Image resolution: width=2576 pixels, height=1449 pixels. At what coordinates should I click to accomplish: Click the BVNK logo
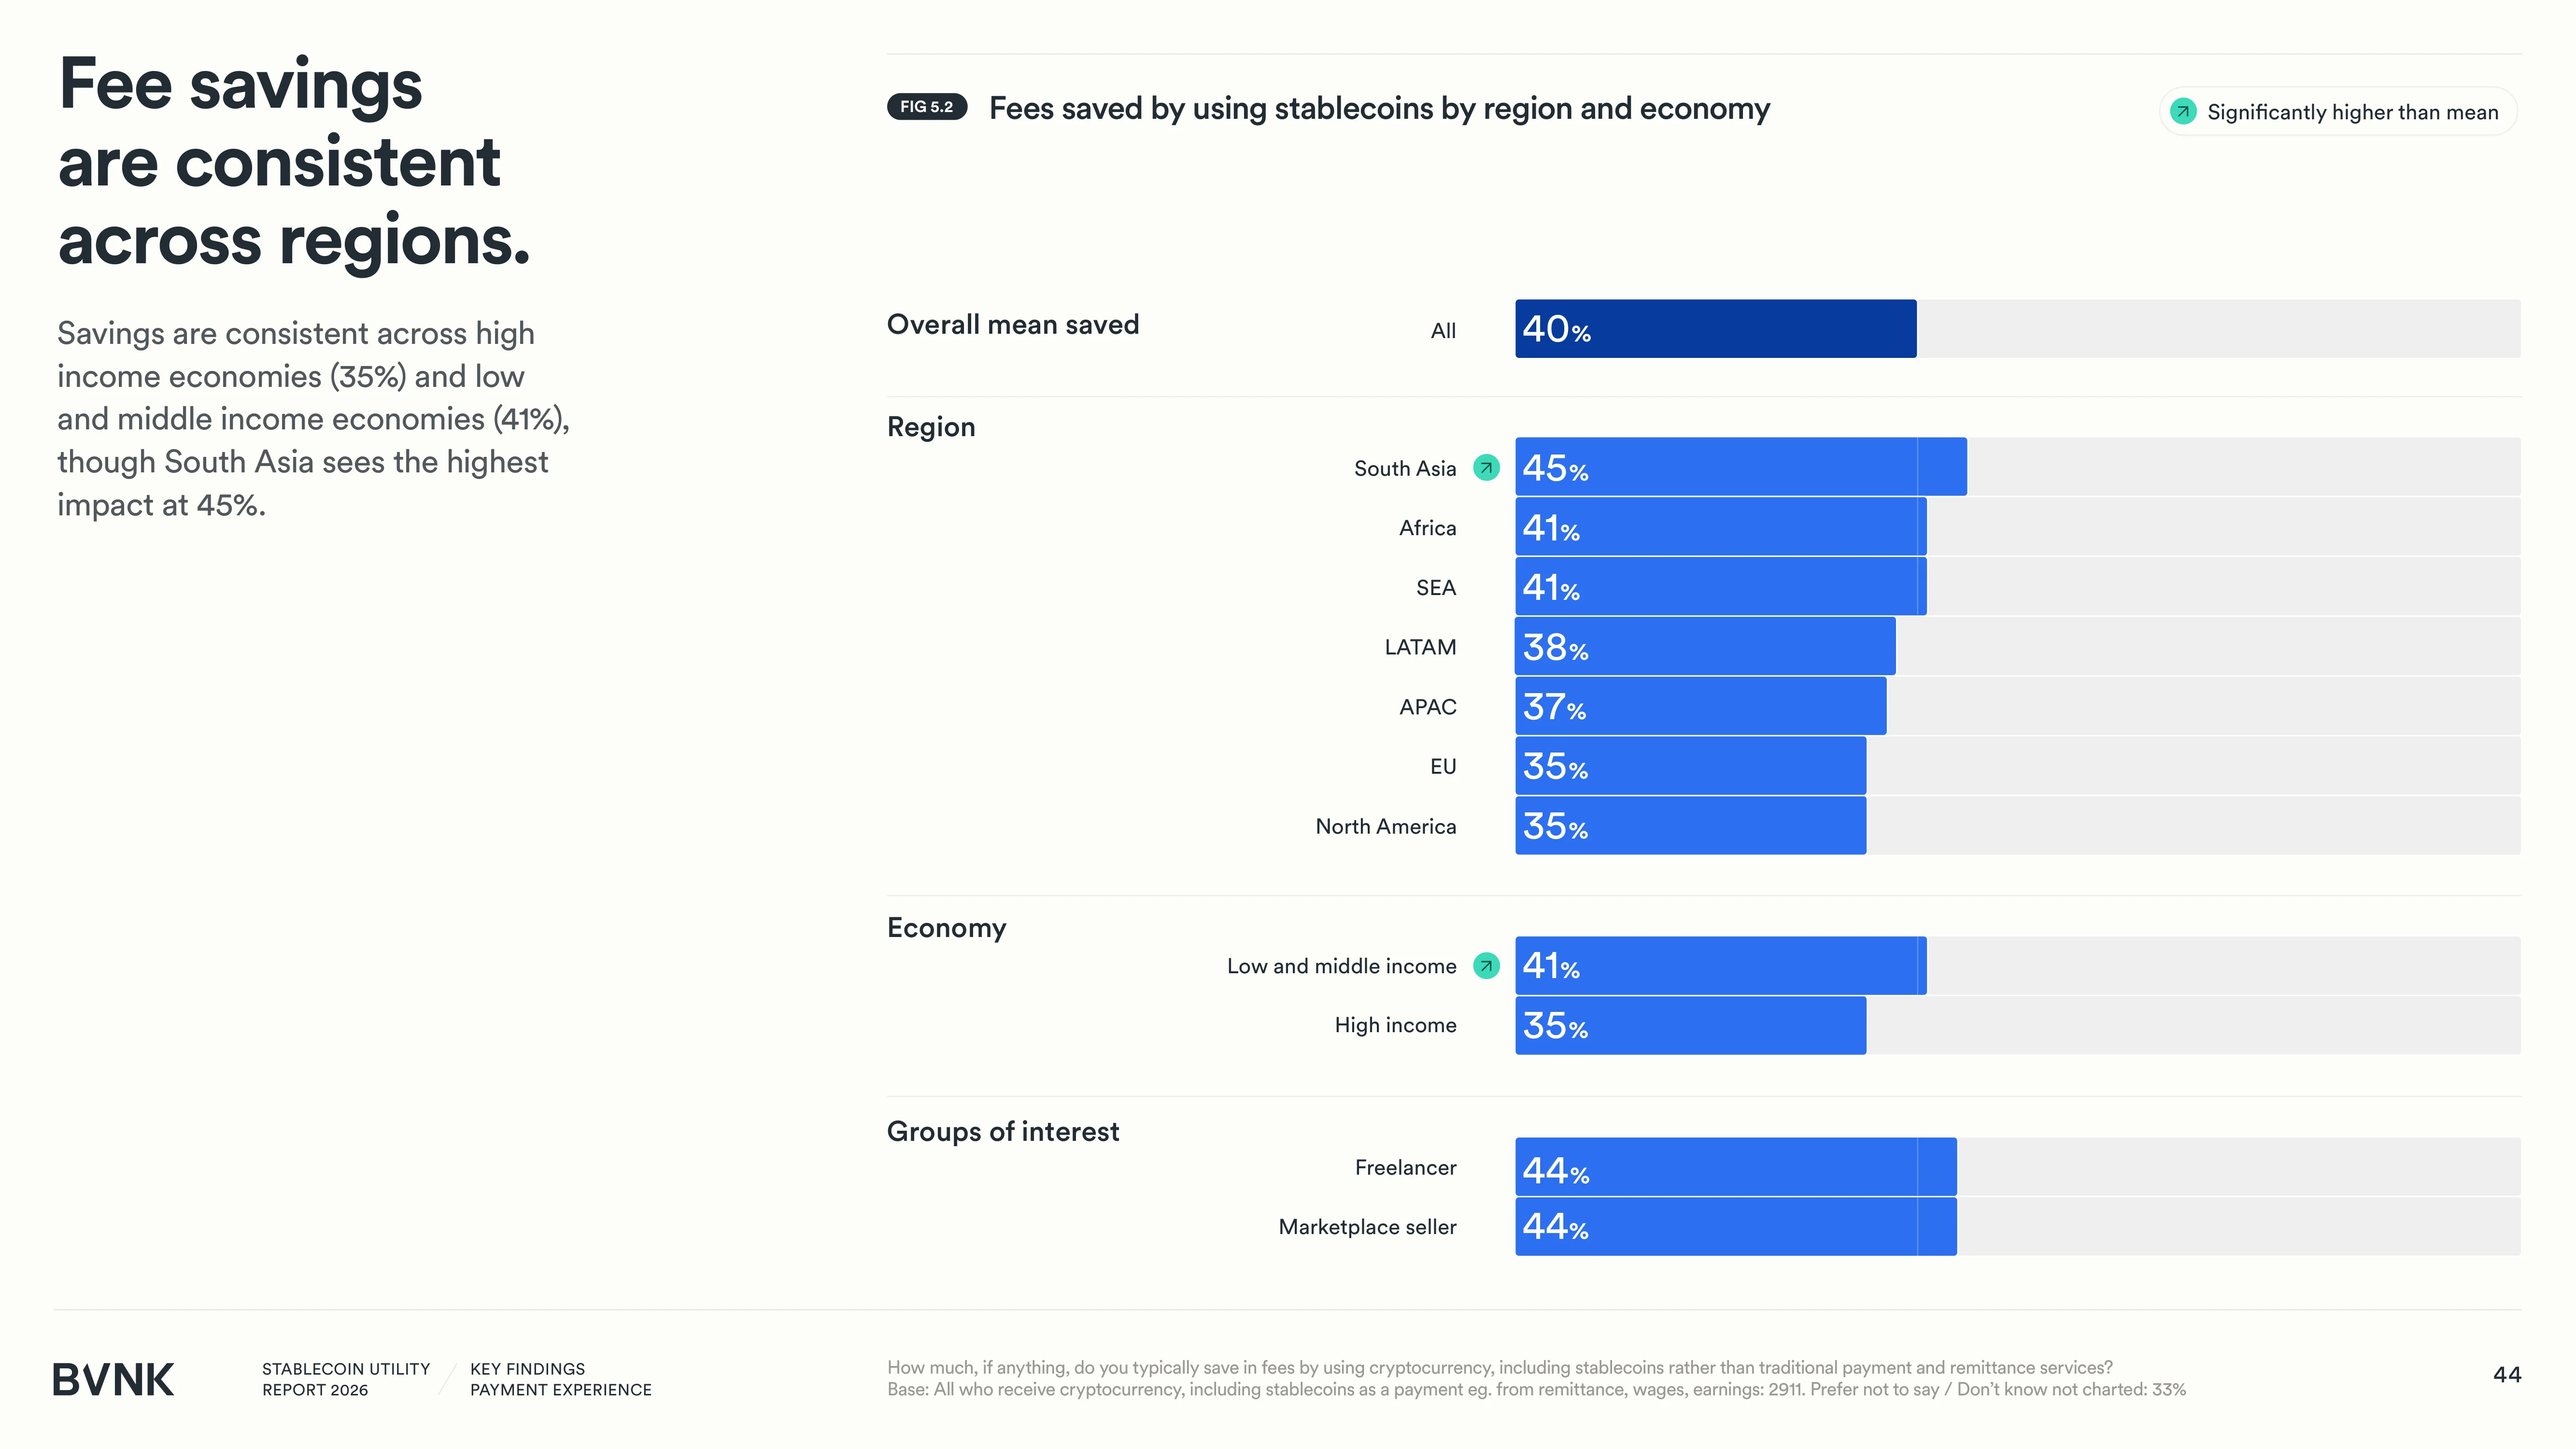[113, 1379]
